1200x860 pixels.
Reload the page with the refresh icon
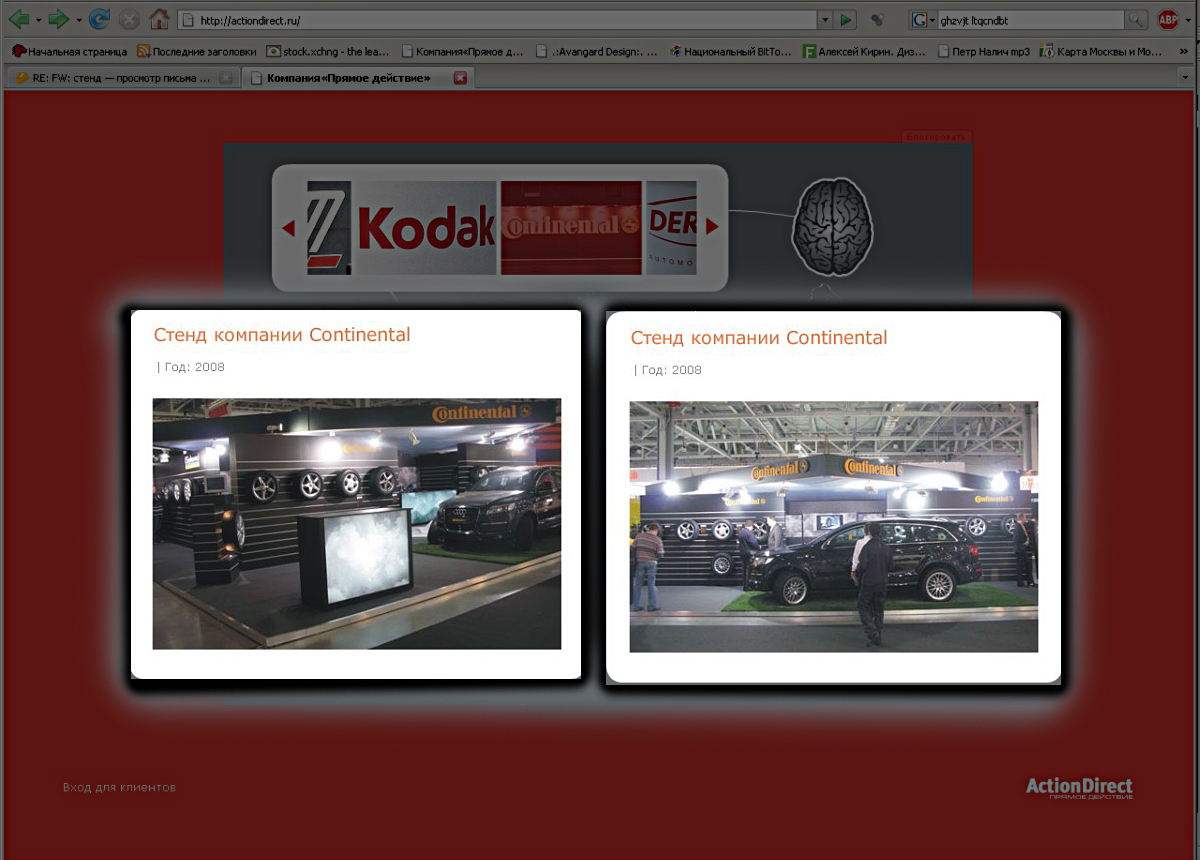pyautogui.click(x=99, y=20)
